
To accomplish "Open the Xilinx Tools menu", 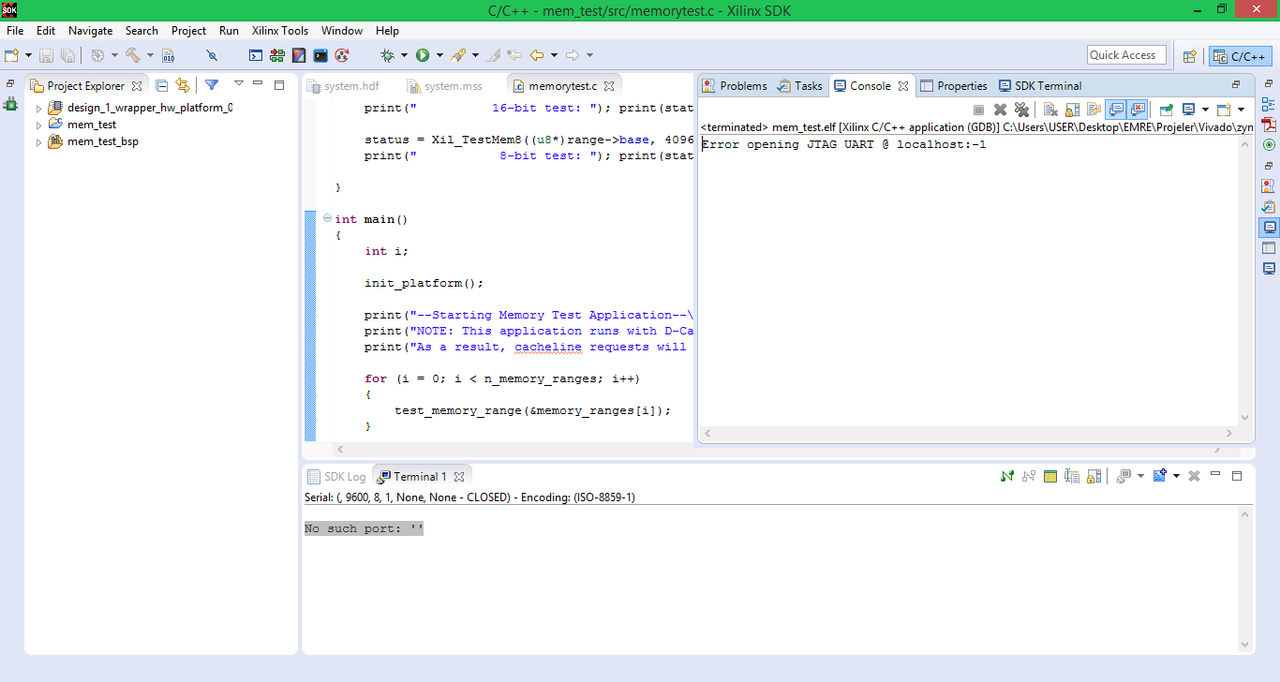I will [x=280, y=31].
